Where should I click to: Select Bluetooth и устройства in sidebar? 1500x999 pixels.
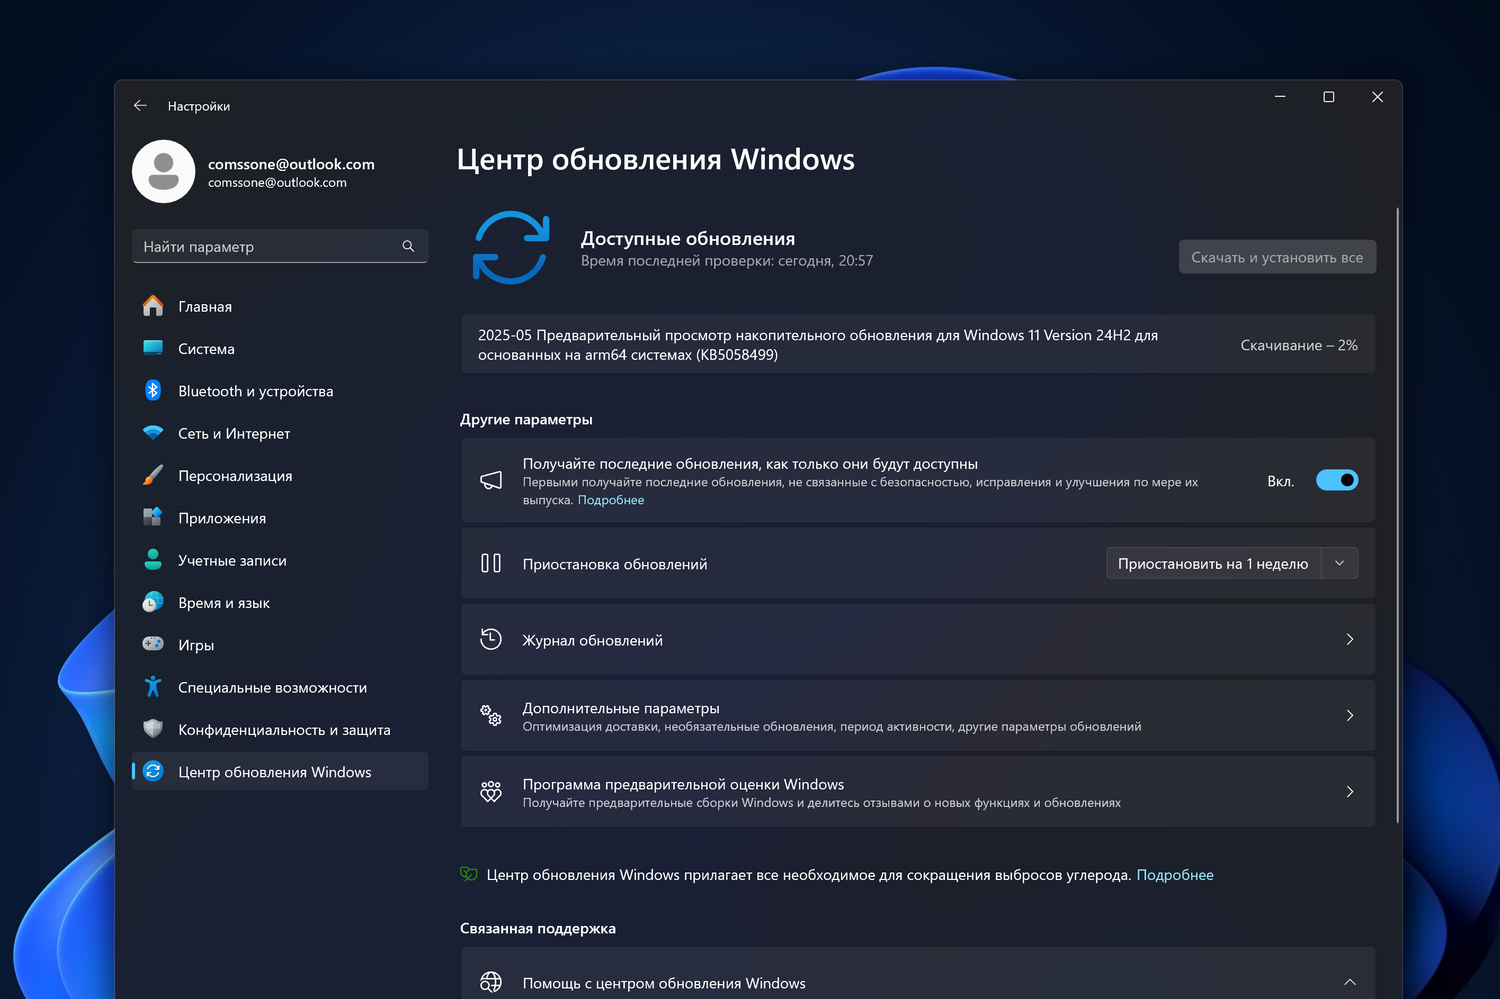[280, 390]
